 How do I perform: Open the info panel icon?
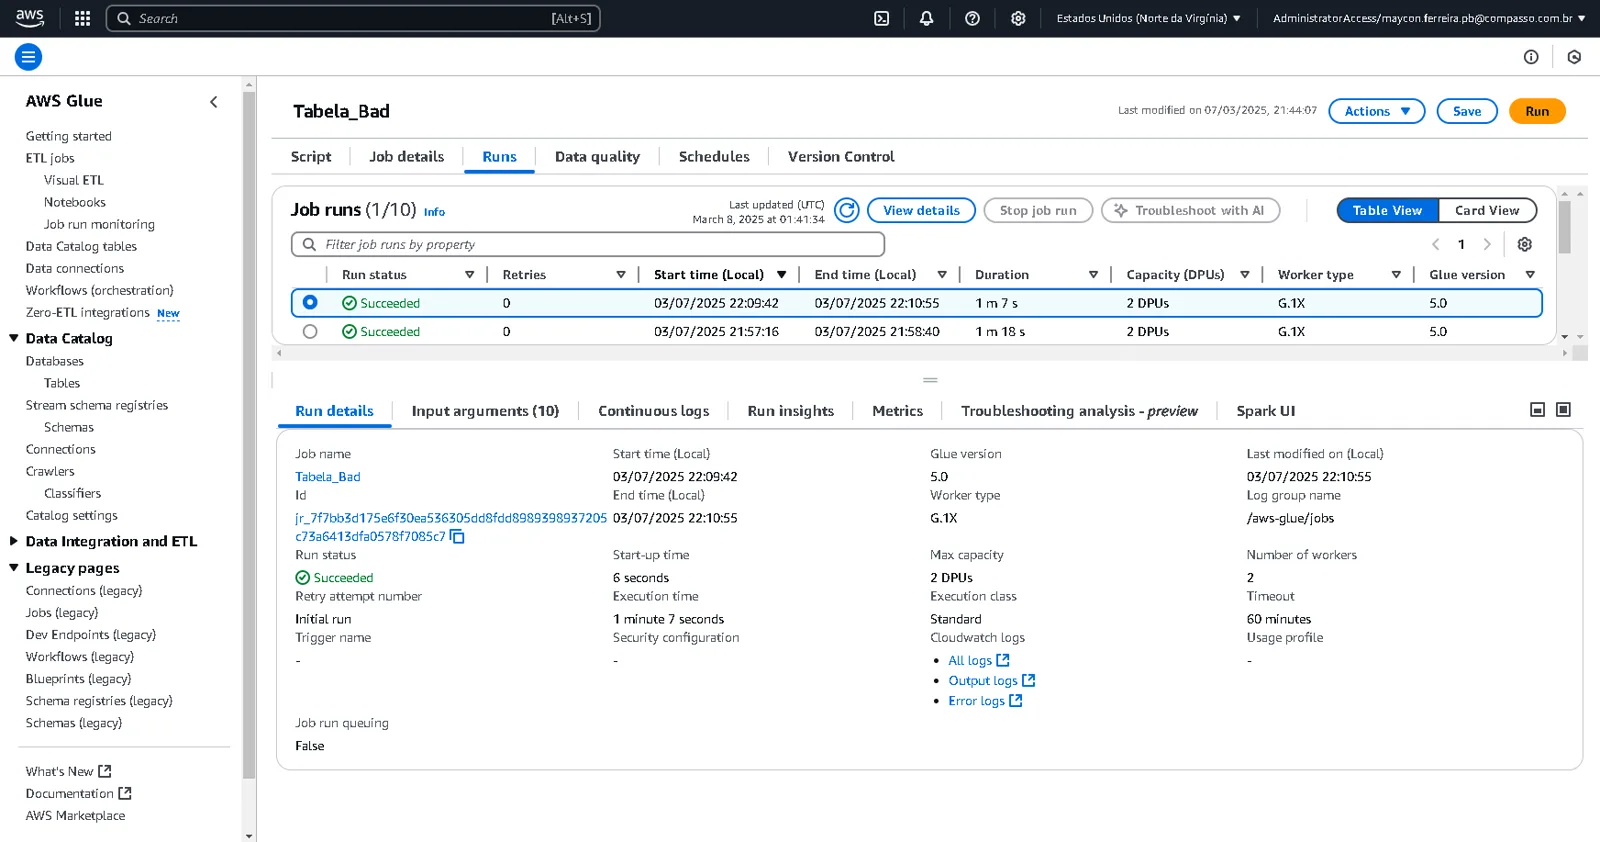pos(1531,57)
